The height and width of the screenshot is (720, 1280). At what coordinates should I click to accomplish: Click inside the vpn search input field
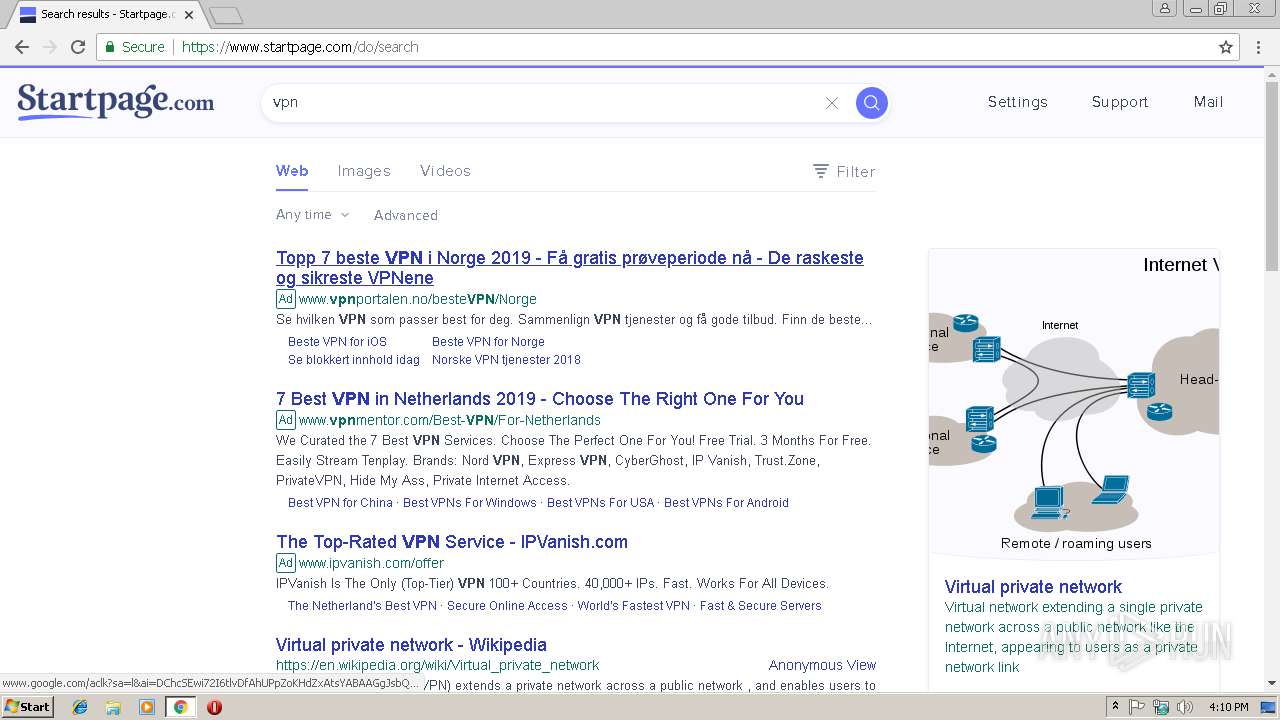click(x=545, y=102)
